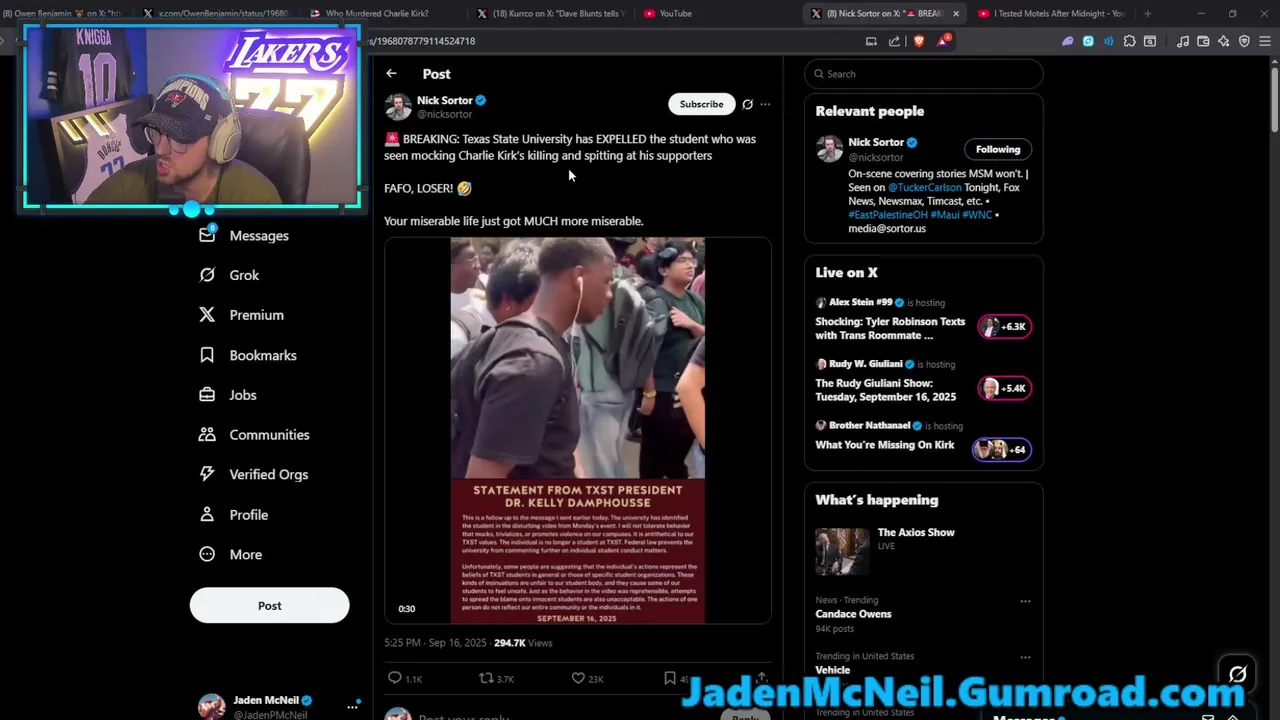The width and height of the screenshot is (1280, 720).
Task: Open the Candace Owens trending topic
Action: click(x=853, y=614)
